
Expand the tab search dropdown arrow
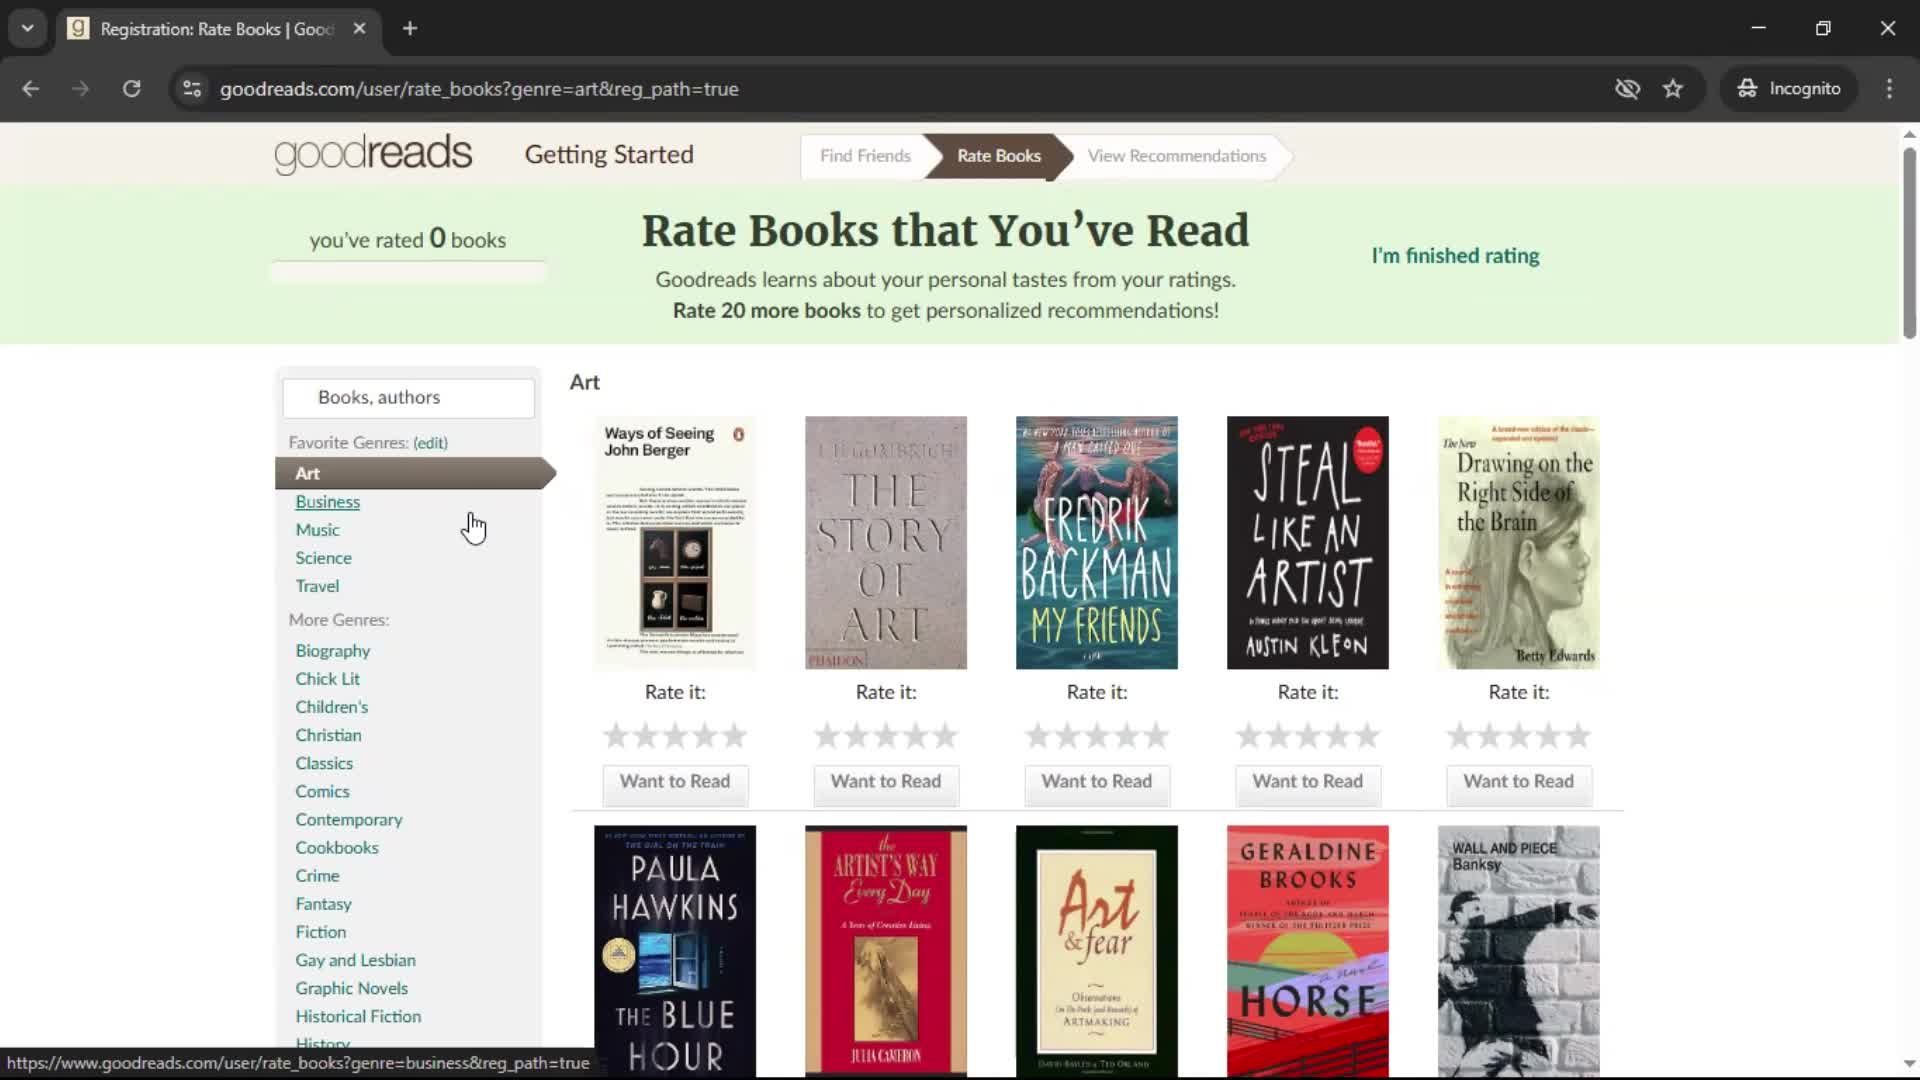point(27,29)
